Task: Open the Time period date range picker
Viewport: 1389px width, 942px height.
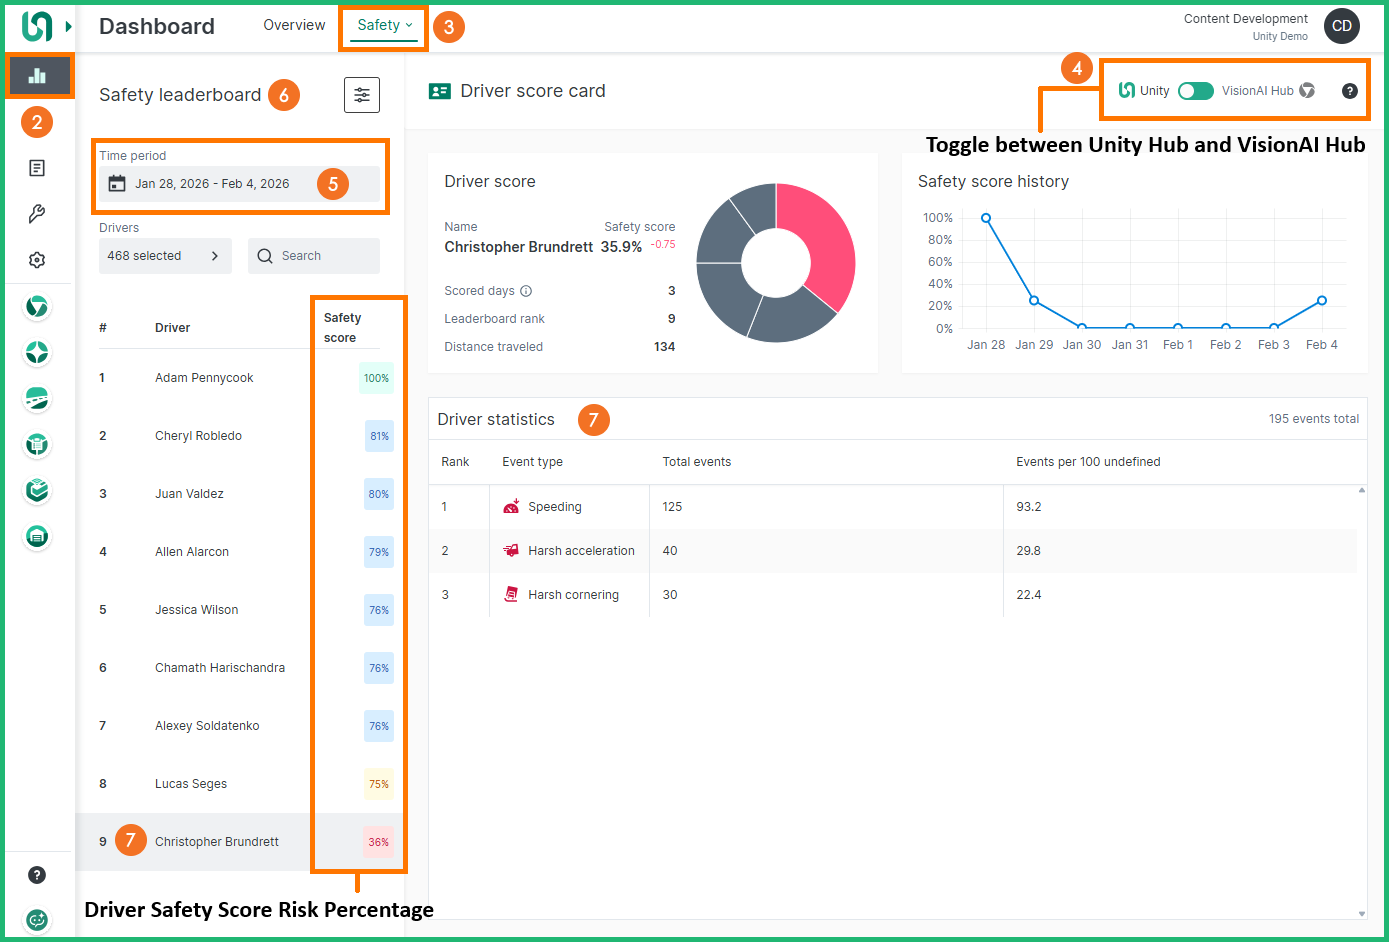Action: click(x=238, y=184)
